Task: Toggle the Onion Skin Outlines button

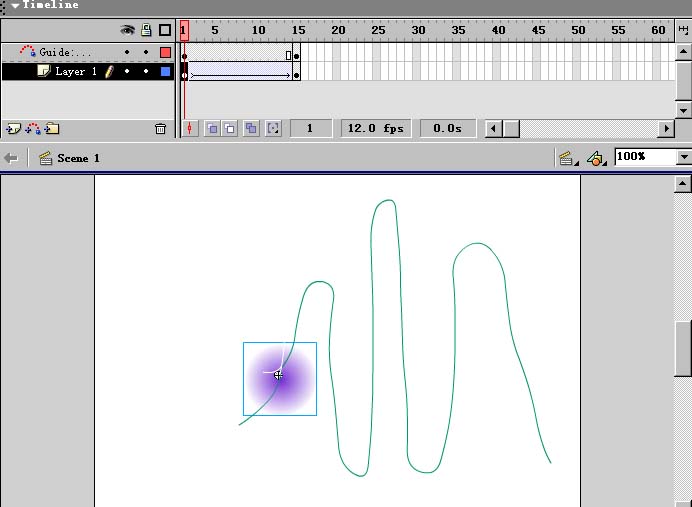Action: (x=229, y=128)
